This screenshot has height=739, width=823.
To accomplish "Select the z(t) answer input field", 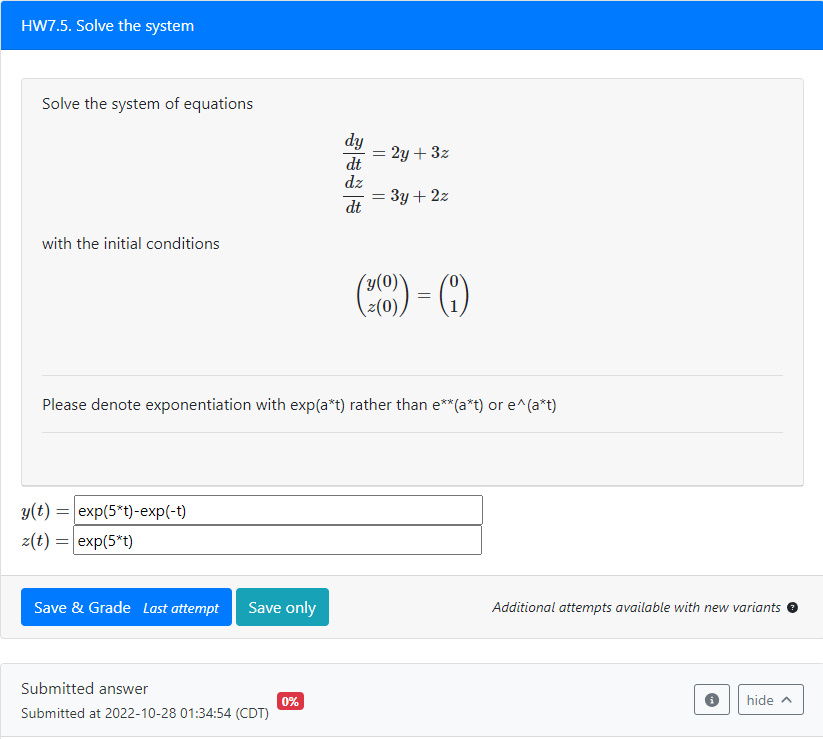I will click(277, 540).
